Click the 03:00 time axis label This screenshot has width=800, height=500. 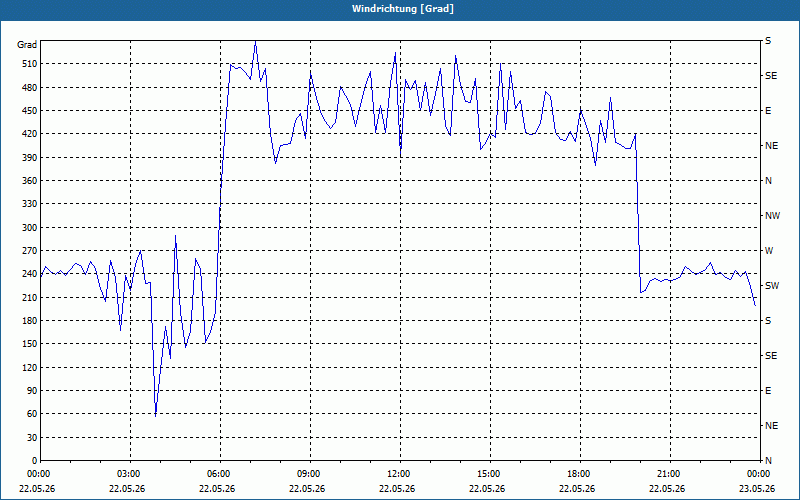tap(128, 474)
